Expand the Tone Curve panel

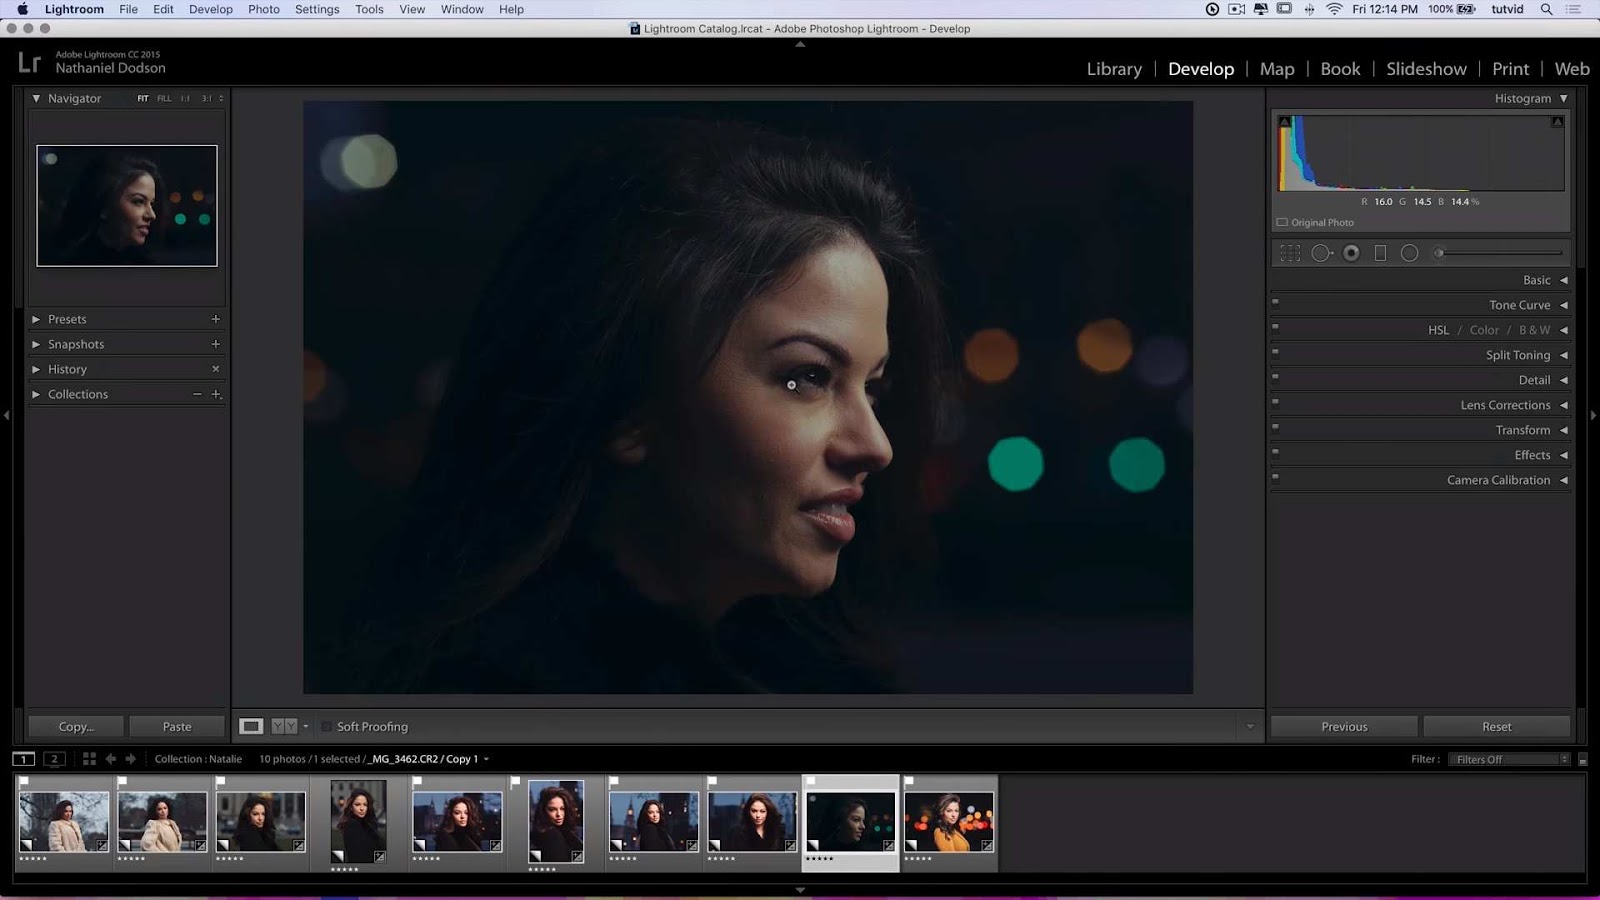(x=1519, y=305)
